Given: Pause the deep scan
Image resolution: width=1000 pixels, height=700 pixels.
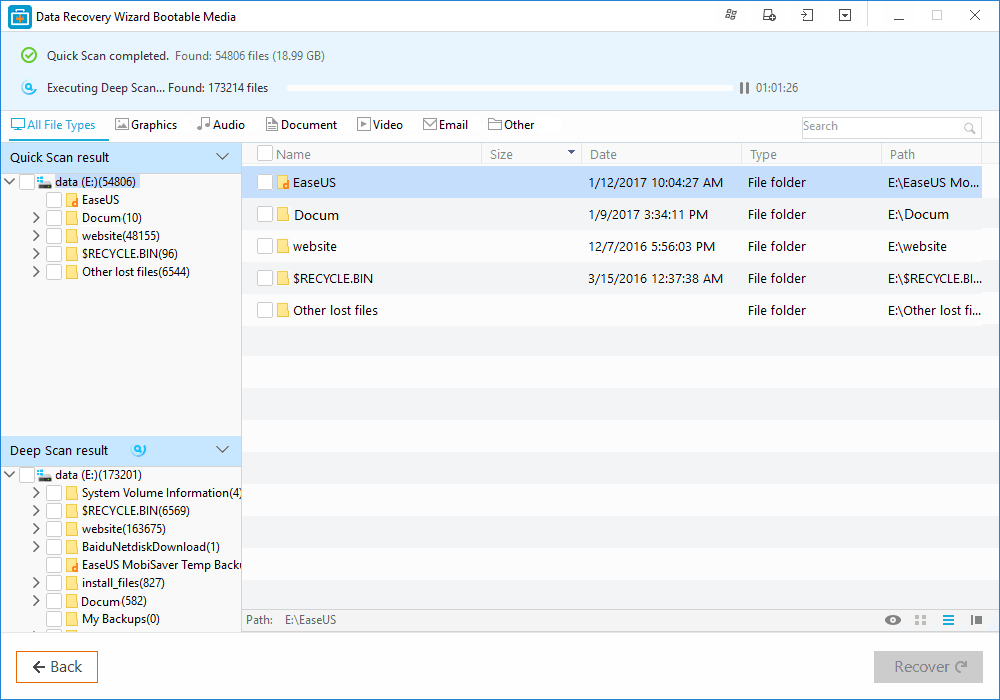Looking at the screenshot, I should click(744, 88).
